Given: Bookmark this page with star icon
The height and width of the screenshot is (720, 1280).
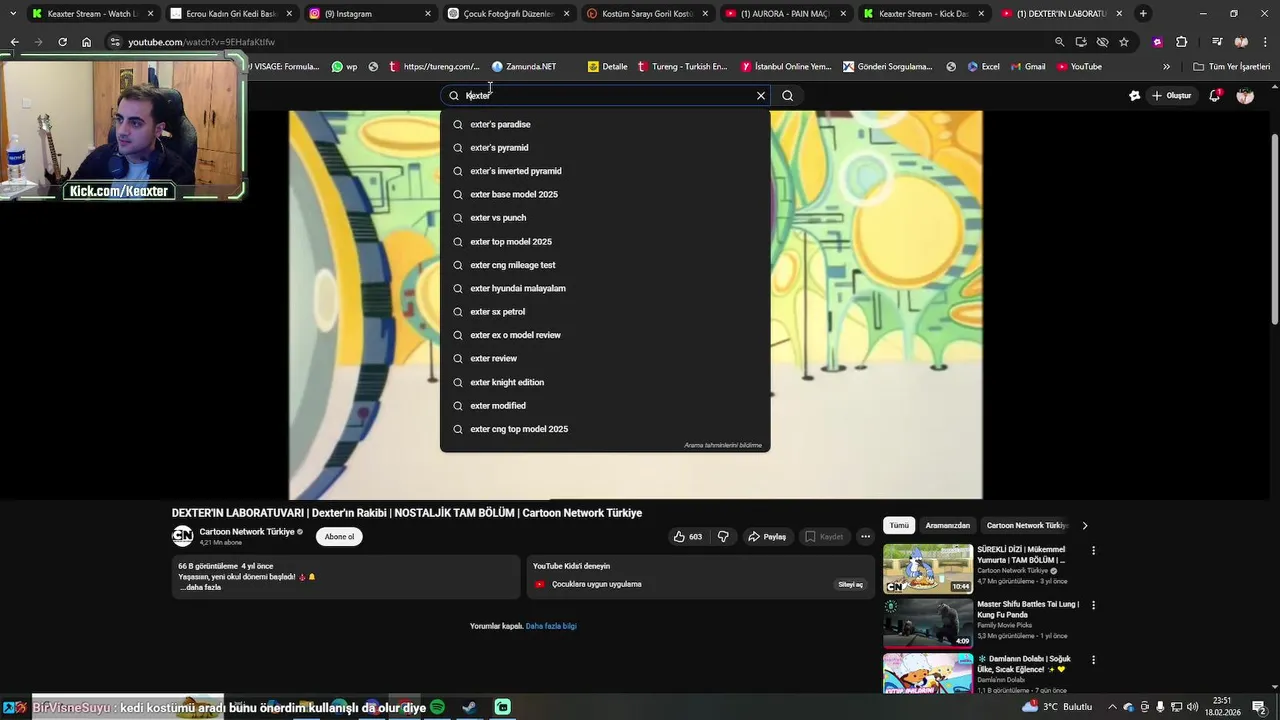Looking at the screenshot, I should pyautogui.click(x=1124, y=42).
